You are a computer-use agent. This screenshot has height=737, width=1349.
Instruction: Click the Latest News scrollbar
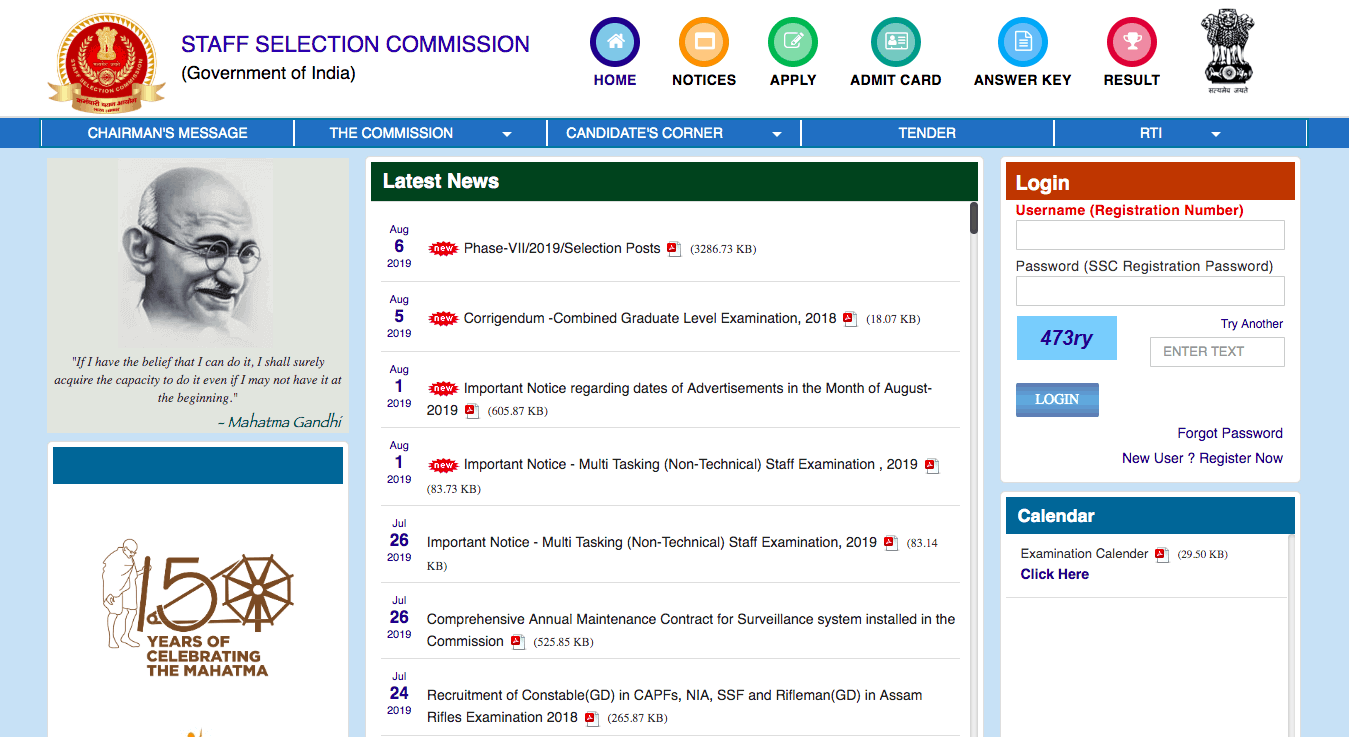(x=973, y=219)
